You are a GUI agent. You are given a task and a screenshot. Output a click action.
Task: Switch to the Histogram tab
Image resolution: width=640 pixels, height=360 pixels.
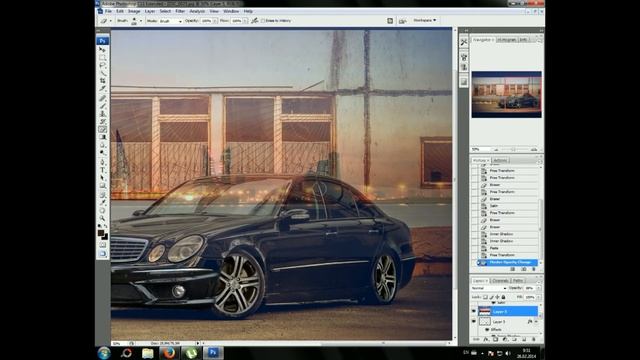pos(507,40)
